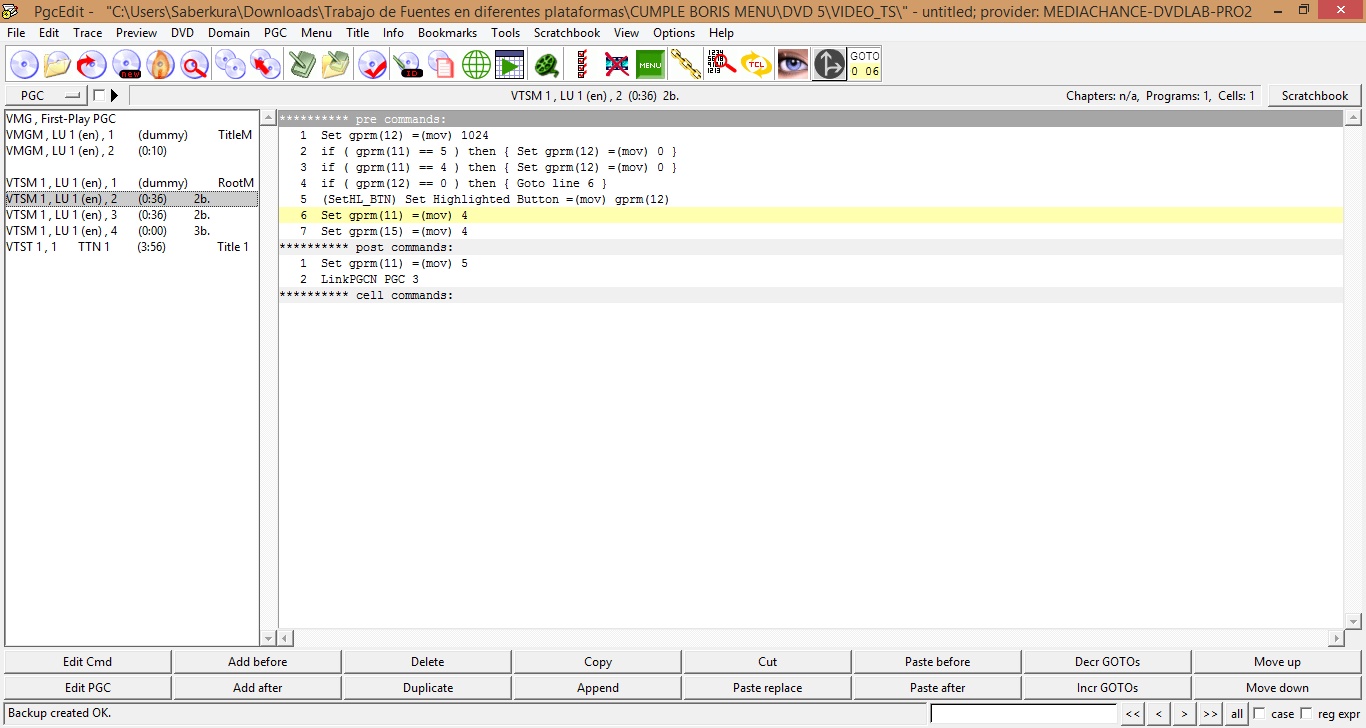
Task: Click the gold chain link icon
Action: [685, 65]
